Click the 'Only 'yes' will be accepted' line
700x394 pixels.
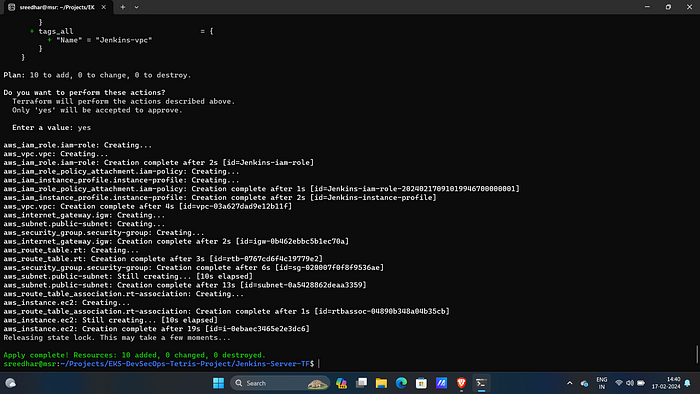pos(97,110)
